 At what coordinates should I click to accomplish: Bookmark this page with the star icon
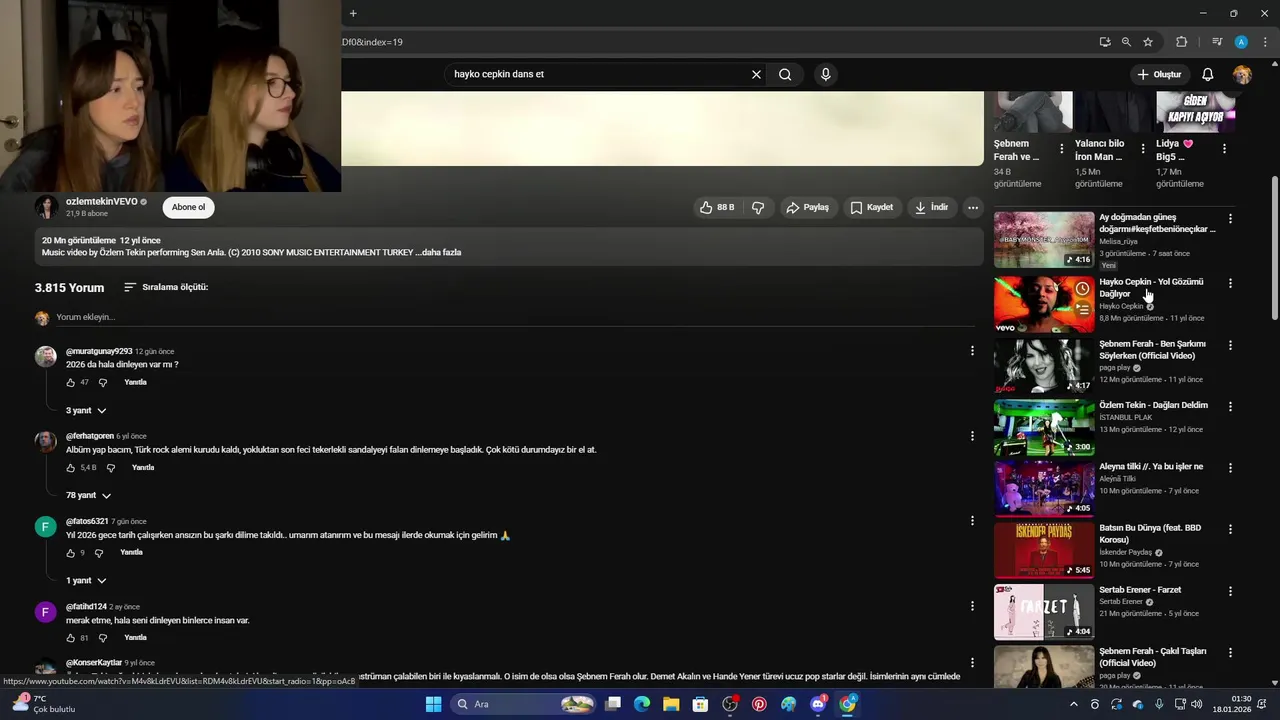(1148, 42)
